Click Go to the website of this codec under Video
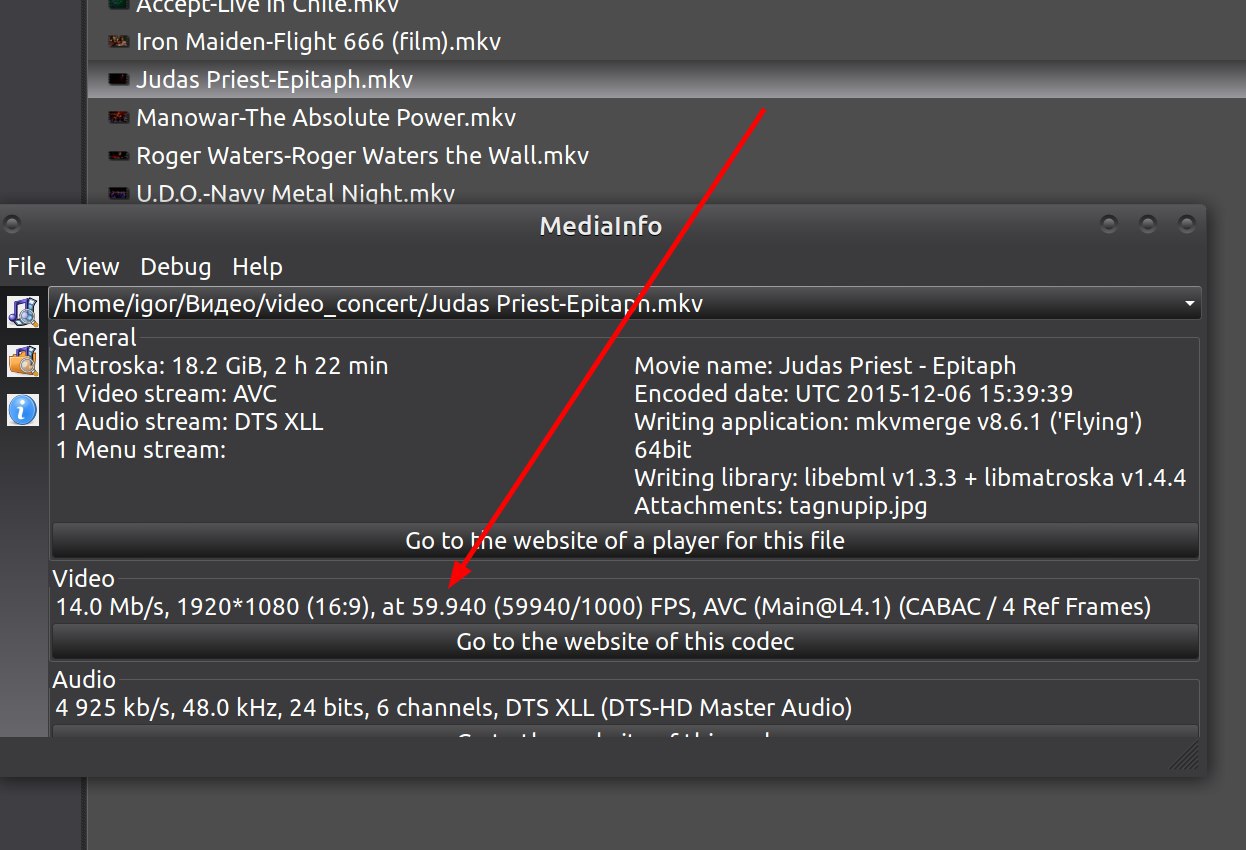 coord(625,641)
